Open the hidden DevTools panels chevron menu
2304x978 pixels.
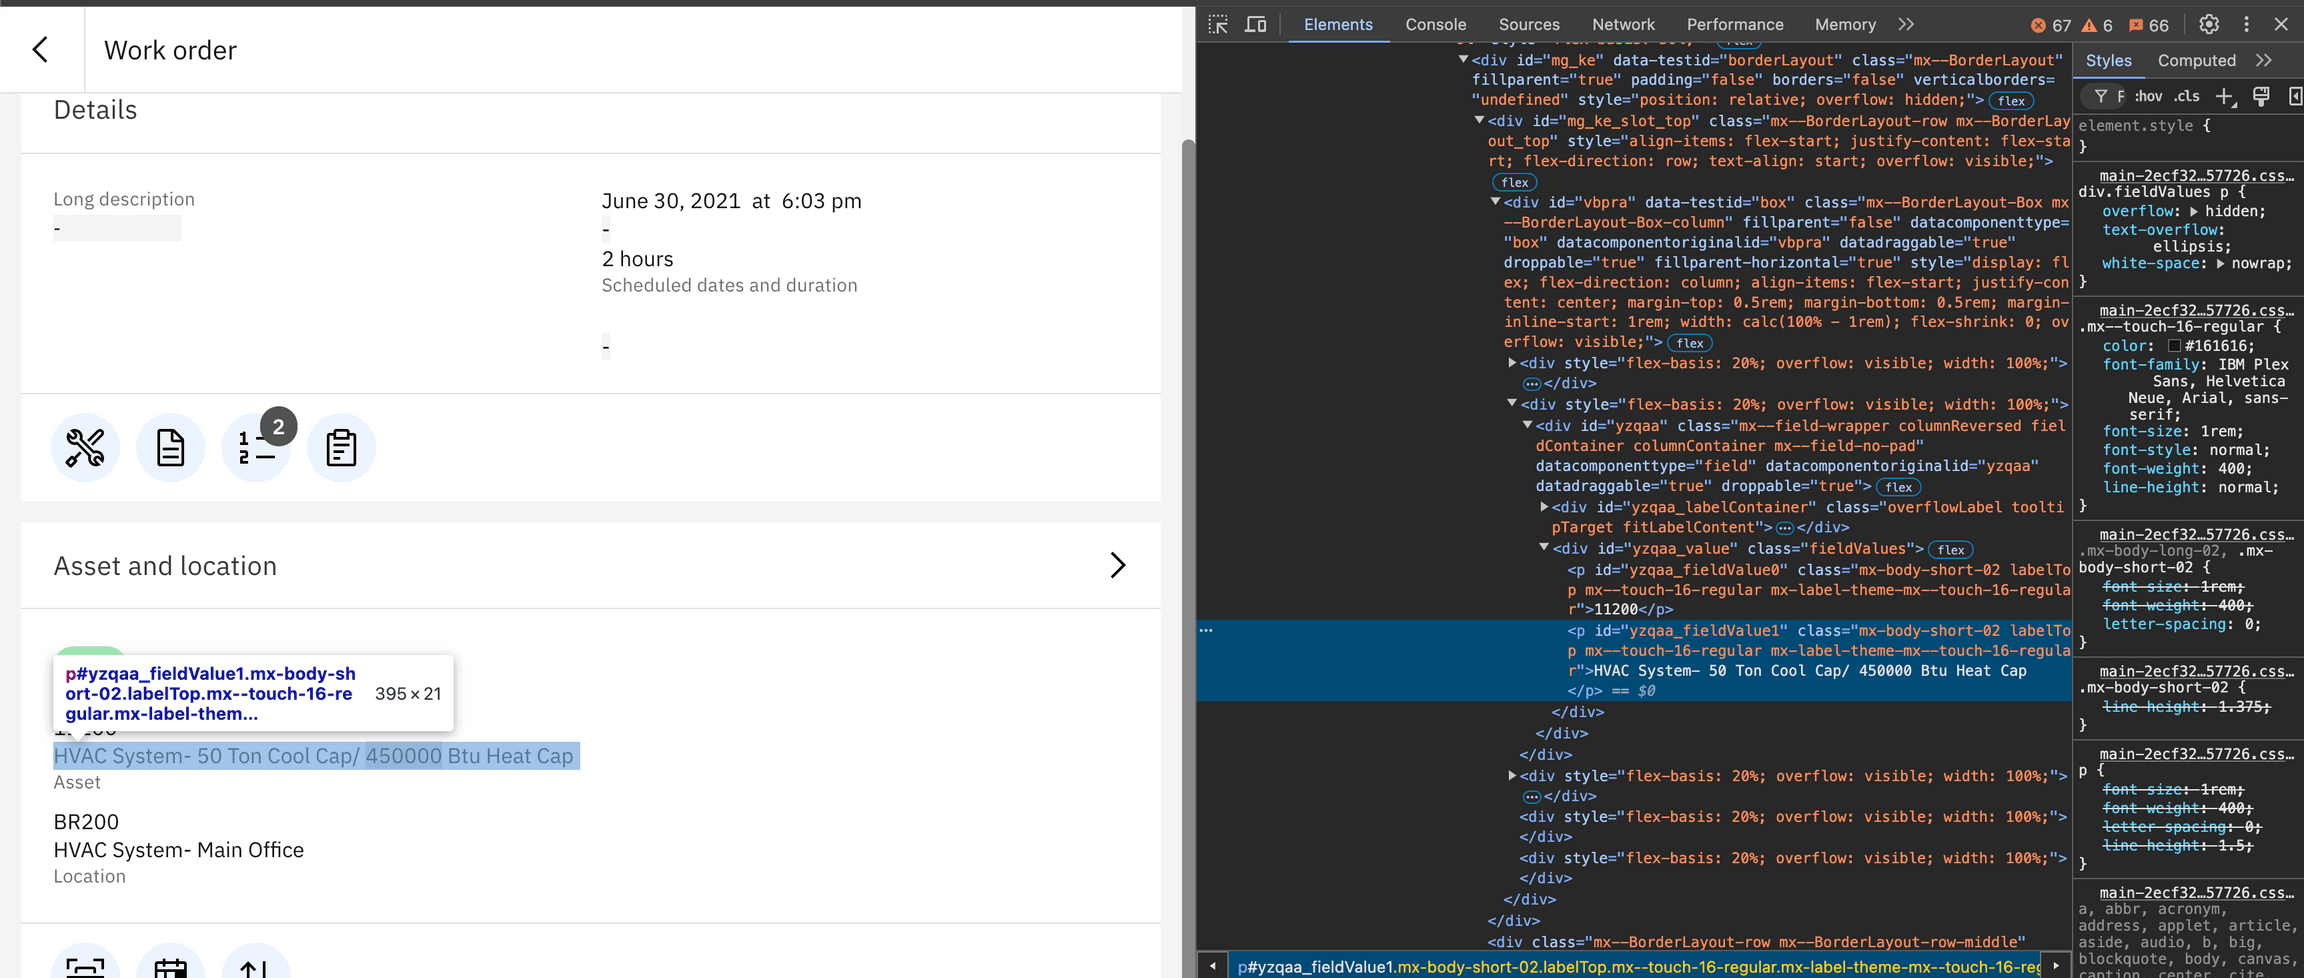(x=1906, y=24)
